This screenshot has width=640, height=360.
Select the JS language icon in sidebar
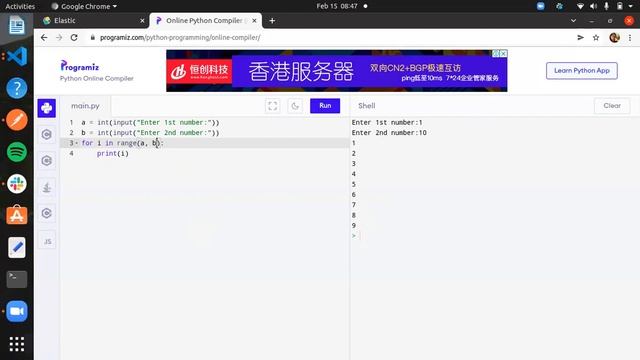(47, 241)
